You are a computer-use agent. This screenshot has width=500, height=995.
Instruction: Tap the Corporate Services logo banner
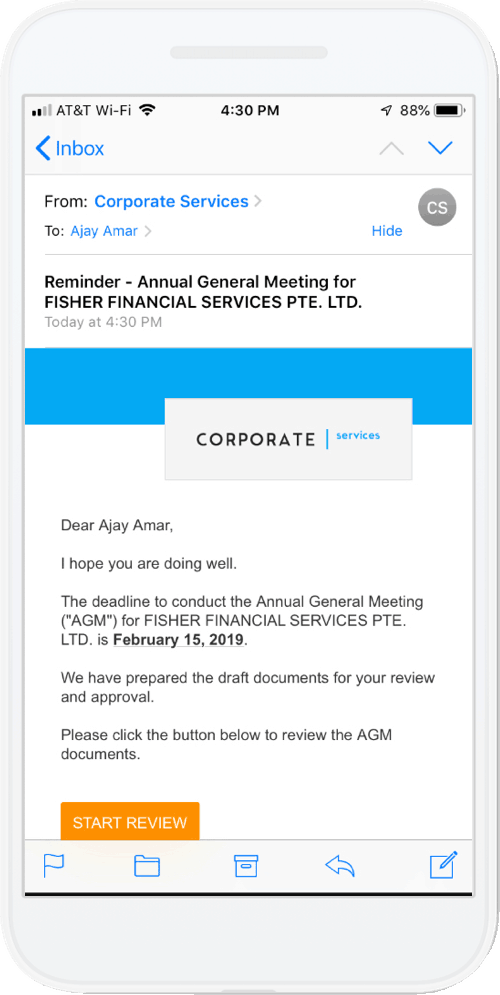(288, 438)
